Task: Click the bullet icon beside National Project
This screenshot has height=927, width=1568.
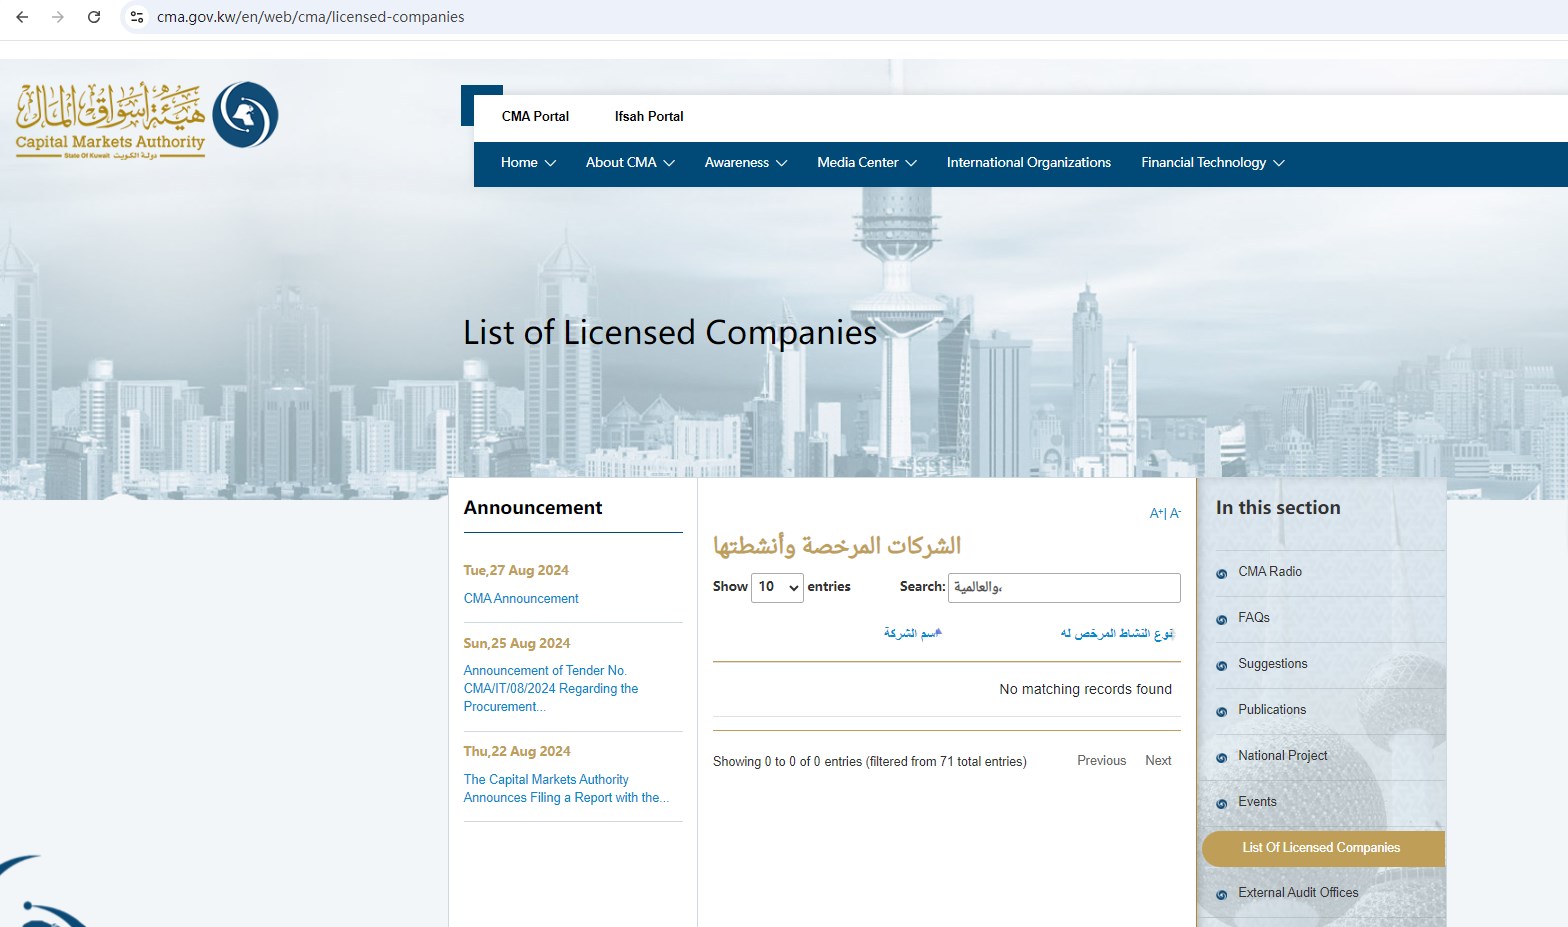Action: pyautogui.click(x=1221, y=757)
